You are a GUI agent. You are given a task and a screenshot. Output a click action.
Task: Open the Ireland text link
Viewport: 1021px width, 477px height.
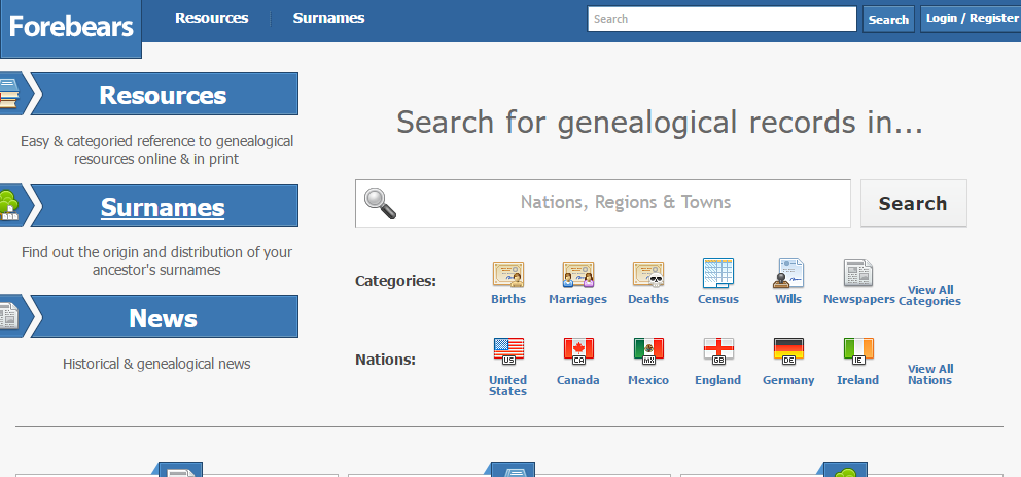point(858,380)
